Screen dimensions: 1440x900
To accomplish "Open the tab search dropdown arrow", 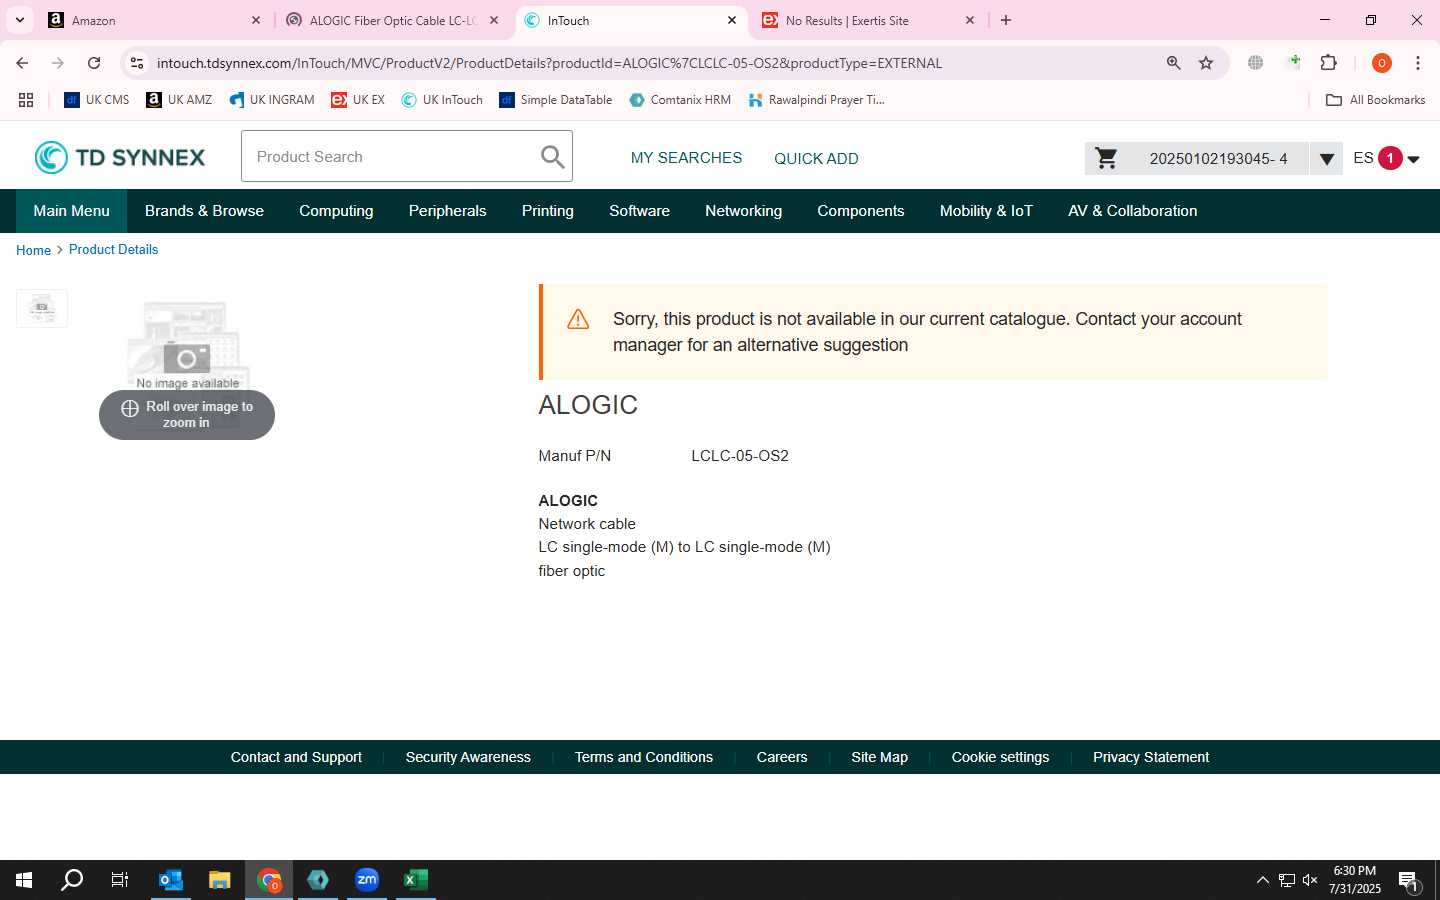I will (x=19, y=20).
